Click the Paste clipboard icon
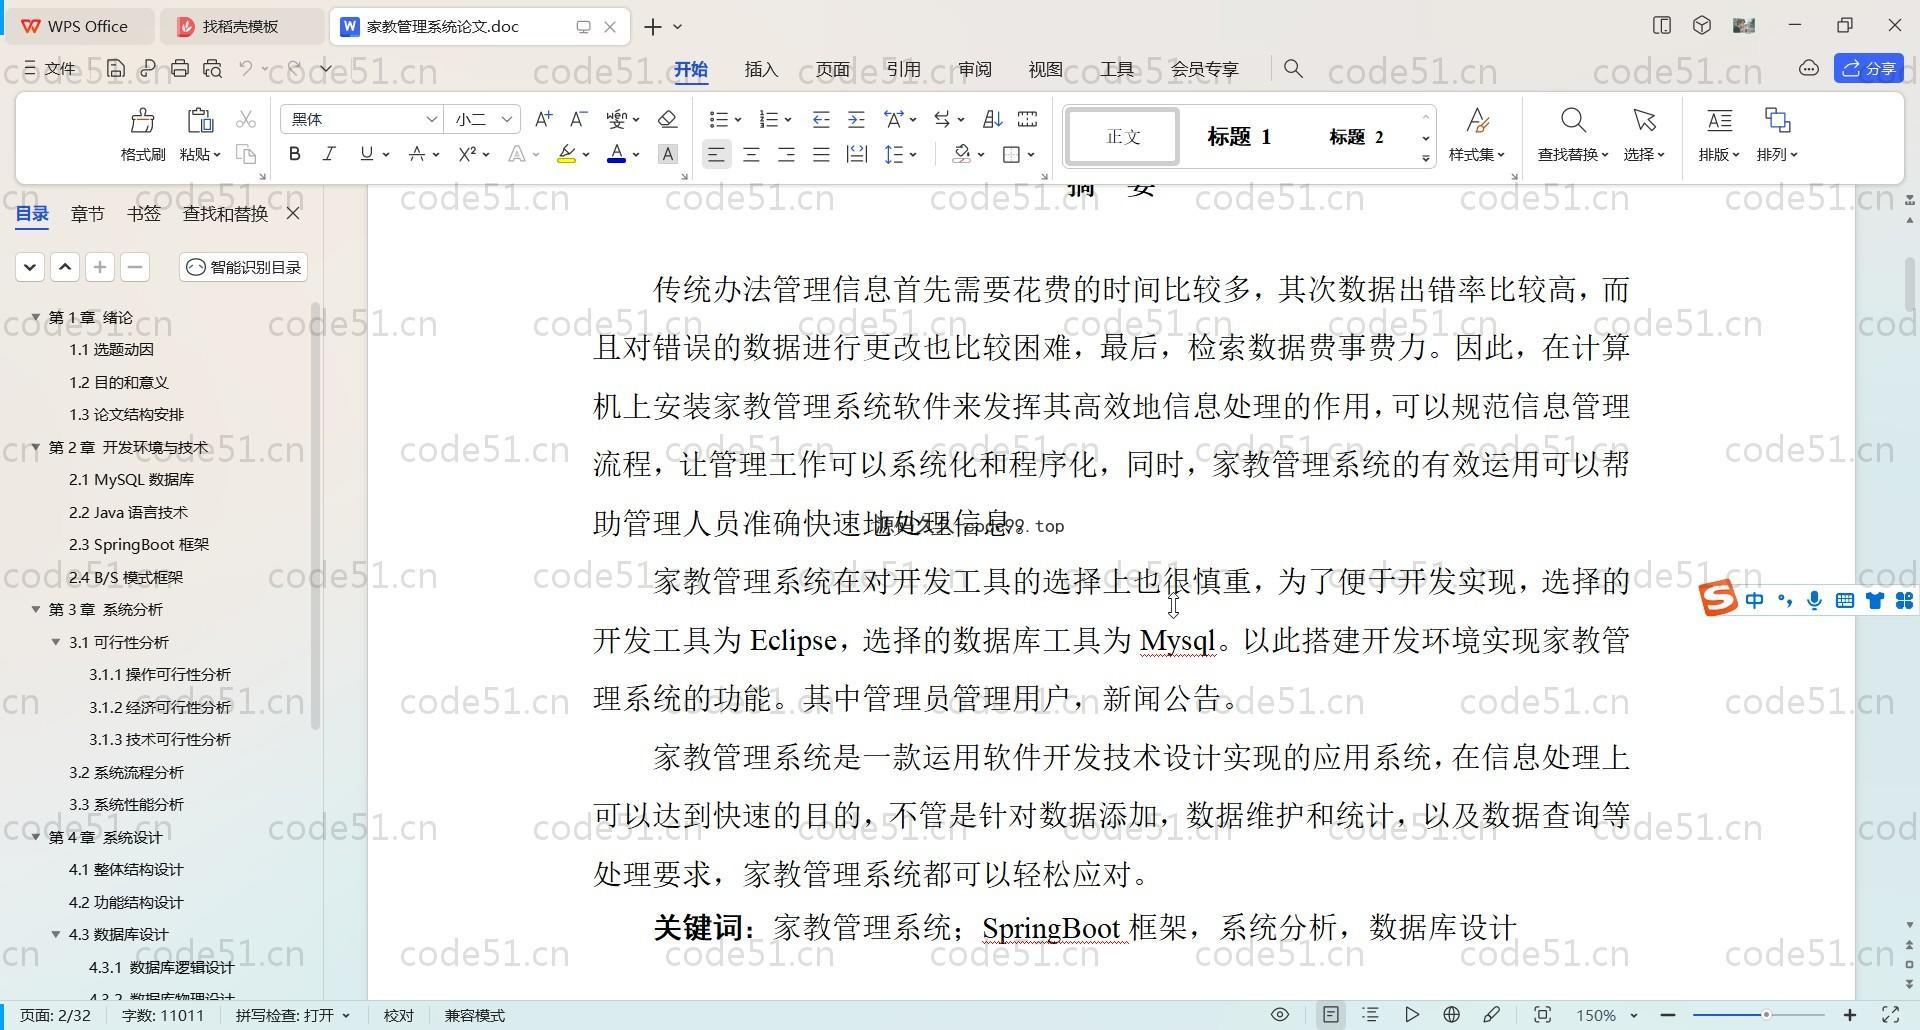 [200, 121]
